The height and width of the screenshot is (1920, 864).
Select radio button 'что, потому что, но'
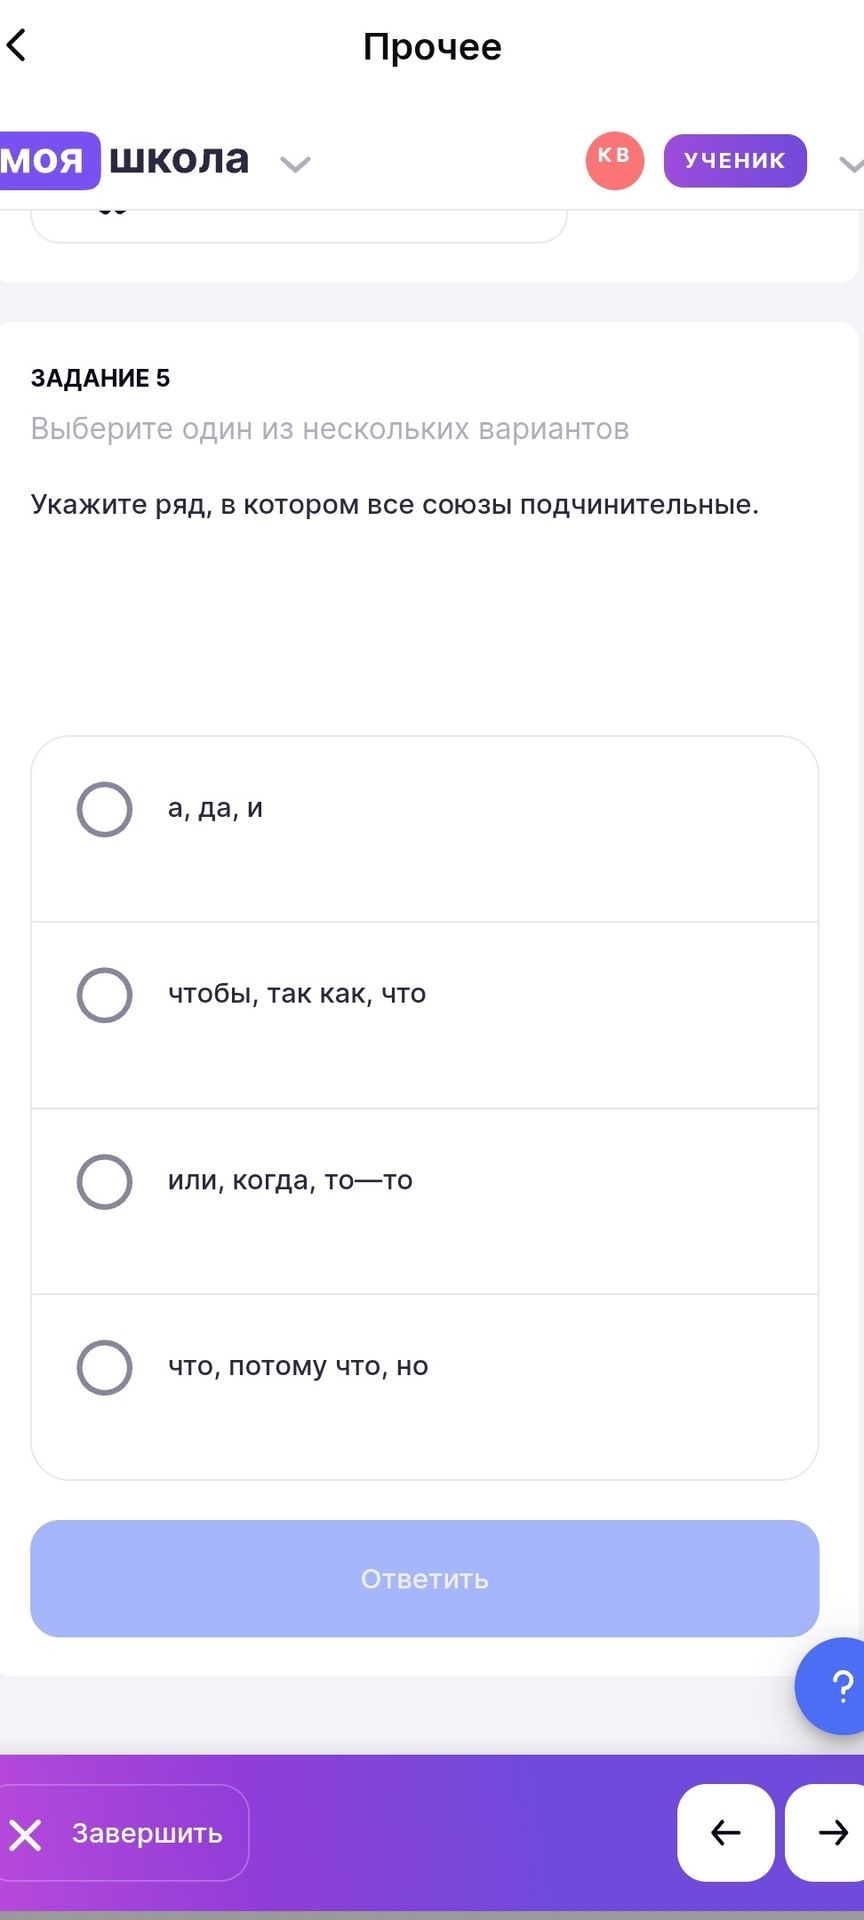105,1367
